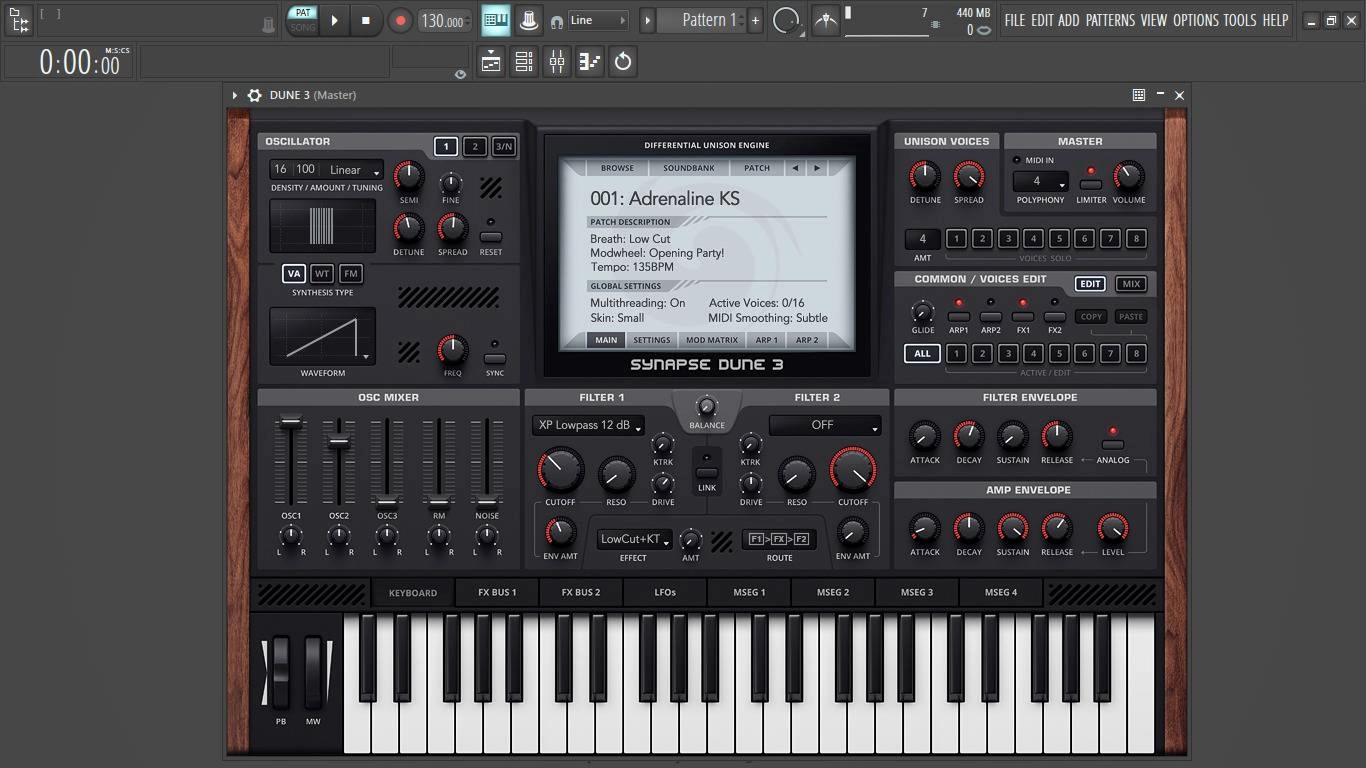1366x768 pixels.
Task: Click the pitch bend PB wheel
Action: pyautogui.click(x=281, y=672)
